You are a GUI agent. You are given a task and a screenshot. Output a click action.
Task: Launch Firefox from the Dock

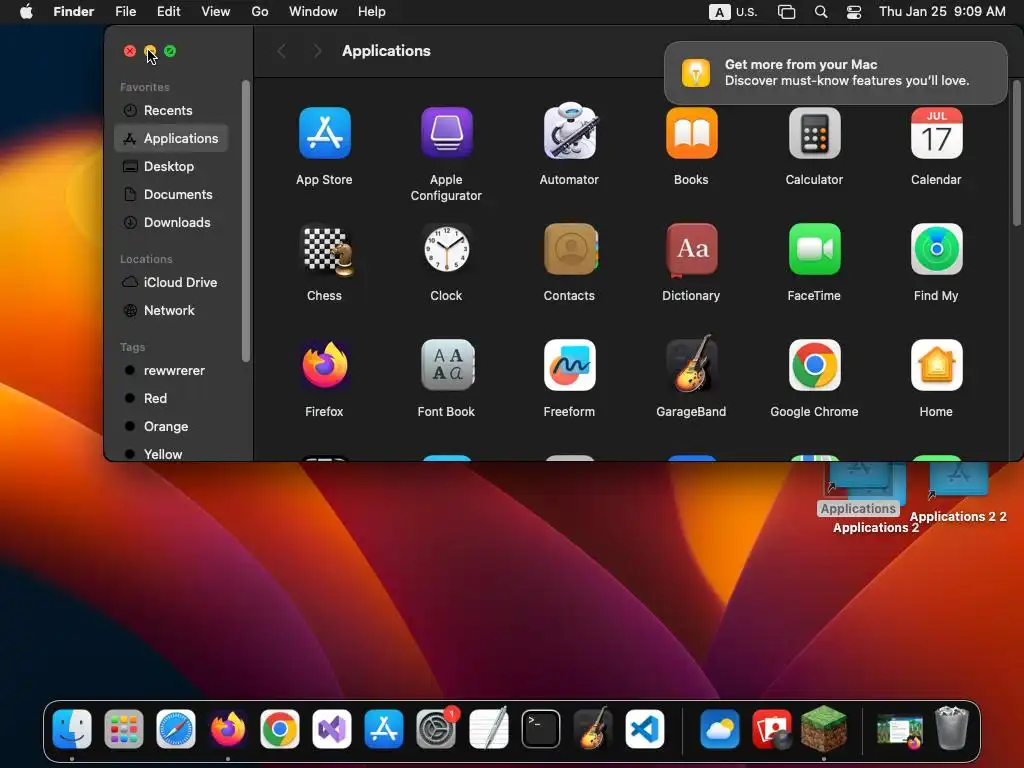coord(228,729)
